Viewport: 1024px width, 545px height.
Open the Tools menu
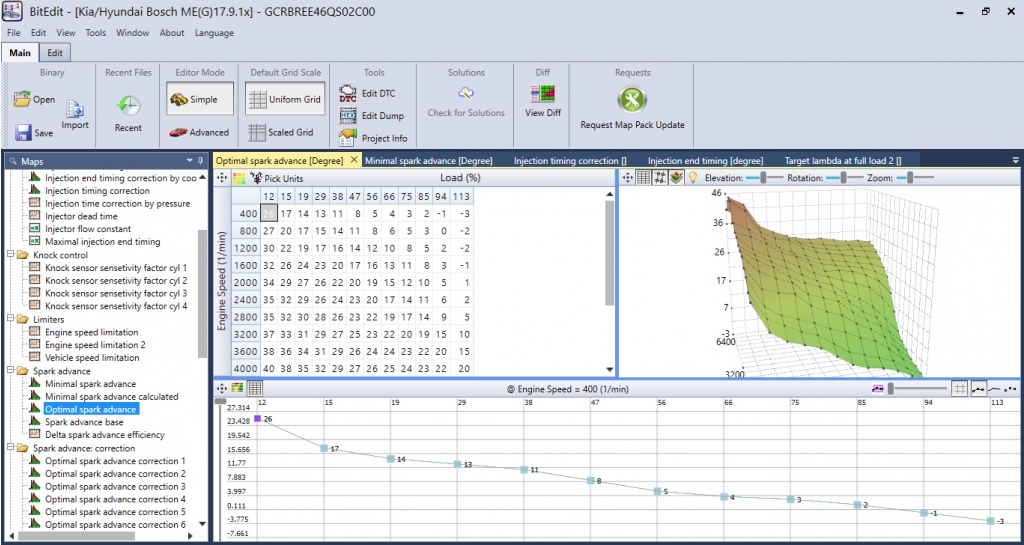click(95, 33)
